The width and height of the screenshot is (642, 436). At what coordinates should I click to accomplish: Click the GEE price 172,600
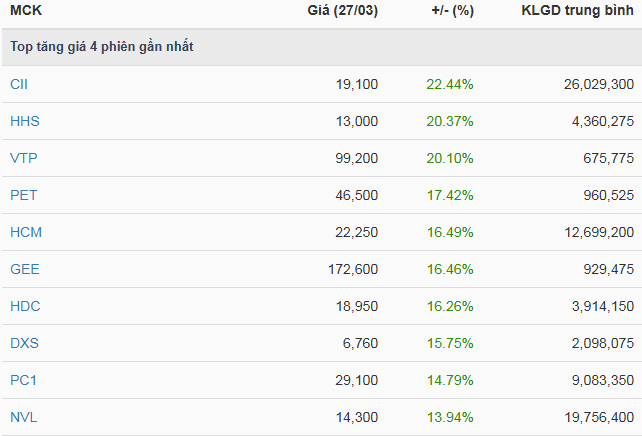352,269
